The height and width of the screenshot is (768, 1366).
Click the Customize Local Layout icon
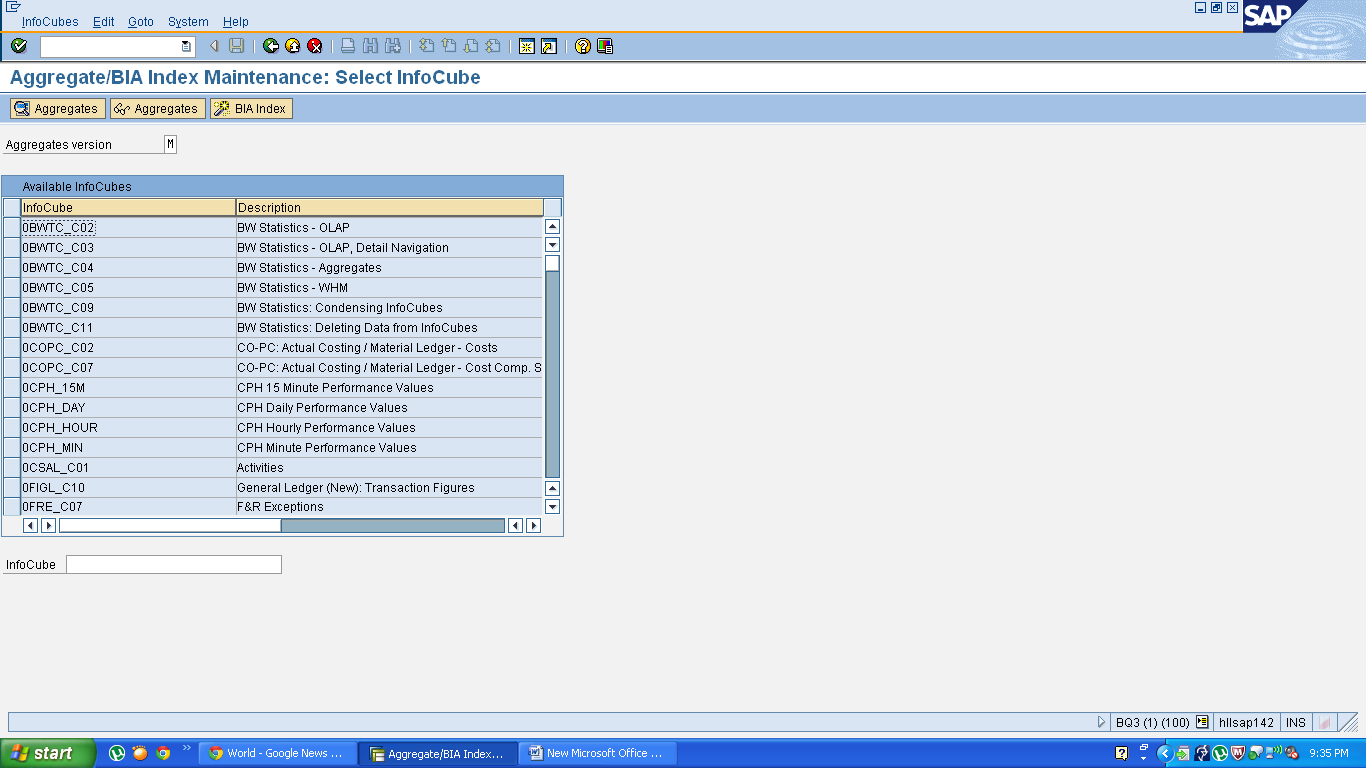pos(605,46)
